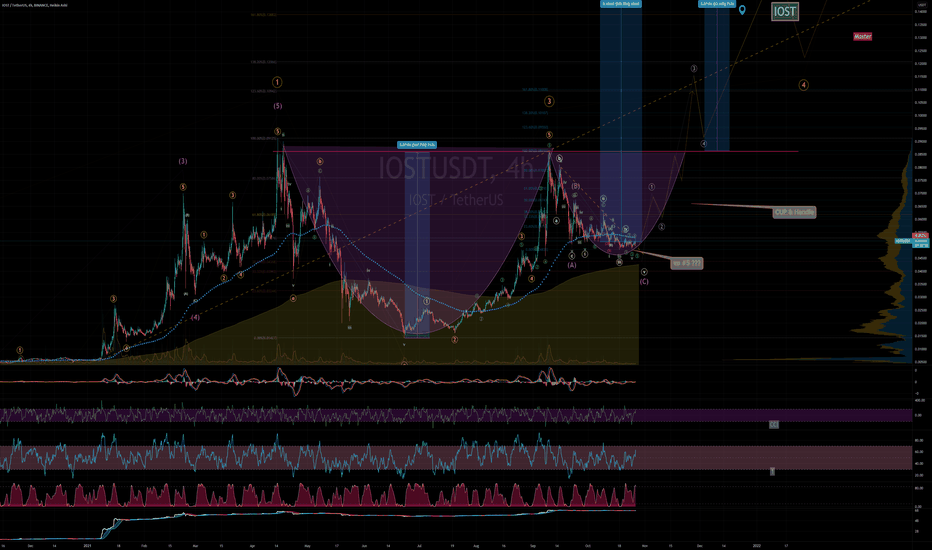This screenshot has width=932, height=550.
Task: Select the red Master label
Action: tap(862, 36)
